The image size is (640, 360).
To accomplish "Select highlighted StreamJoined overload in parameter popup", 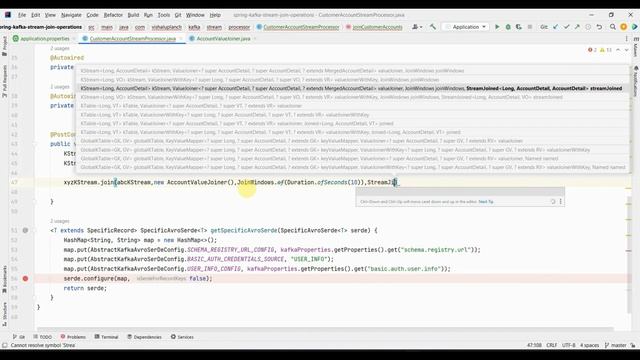I will point(351,89).
